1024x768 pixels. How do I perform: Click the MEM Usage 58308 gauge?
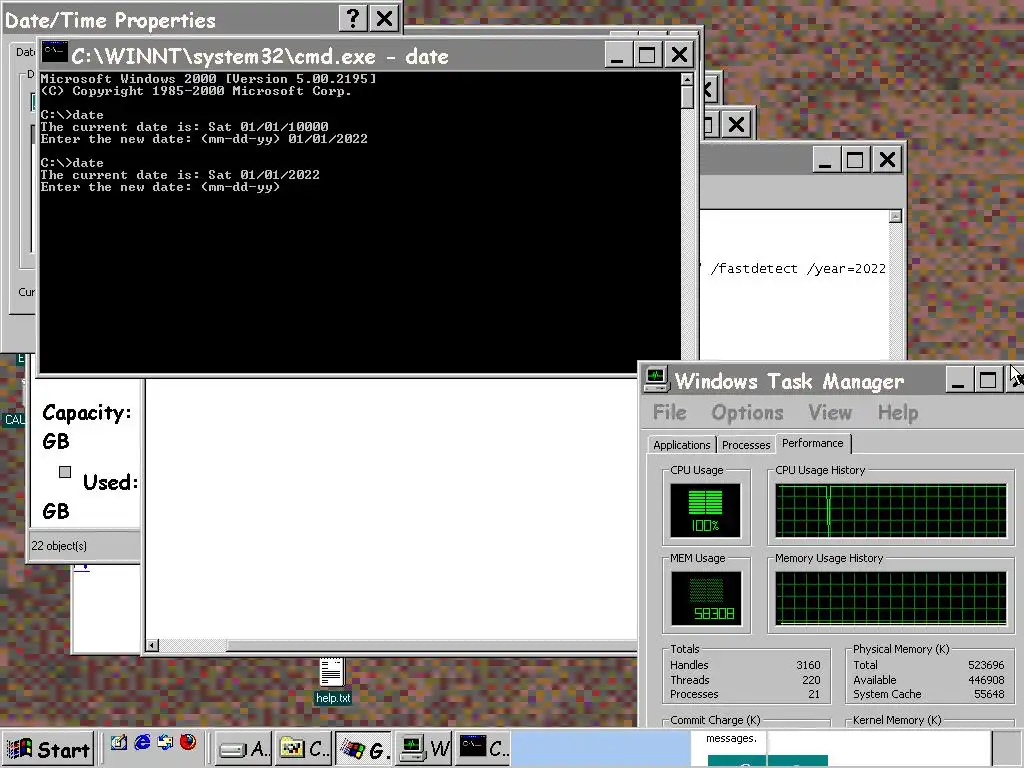click(705, 598)
